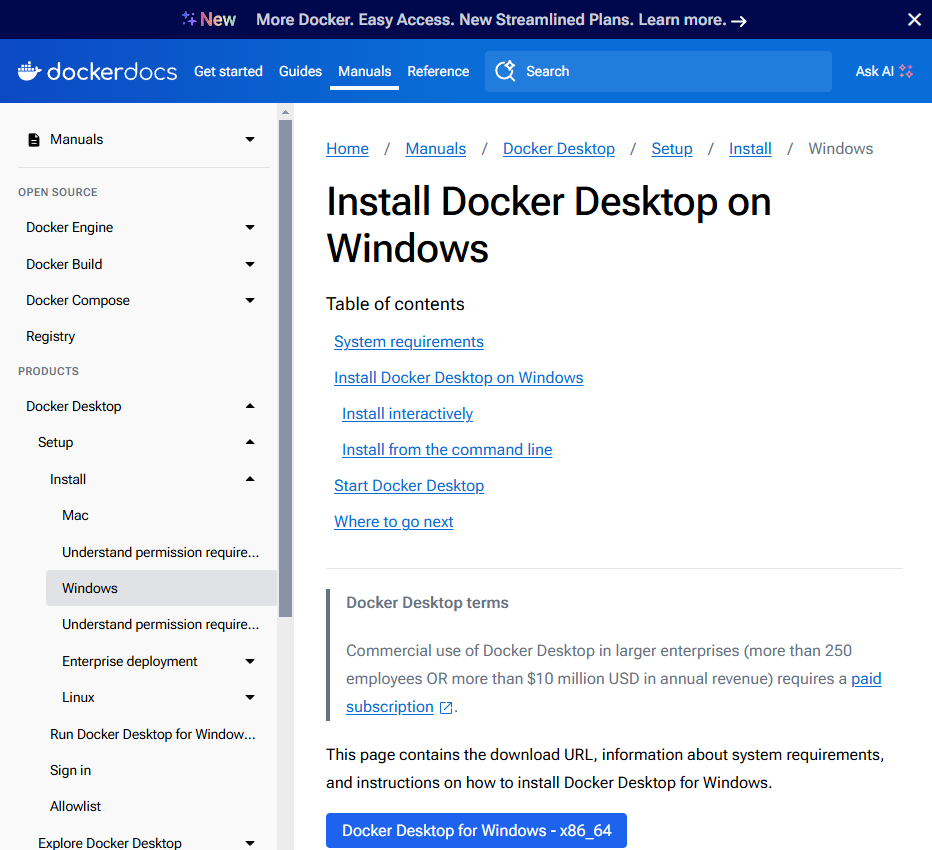
Task: Go to Install breadcrumb link
Action: click(x=750, y=149)
